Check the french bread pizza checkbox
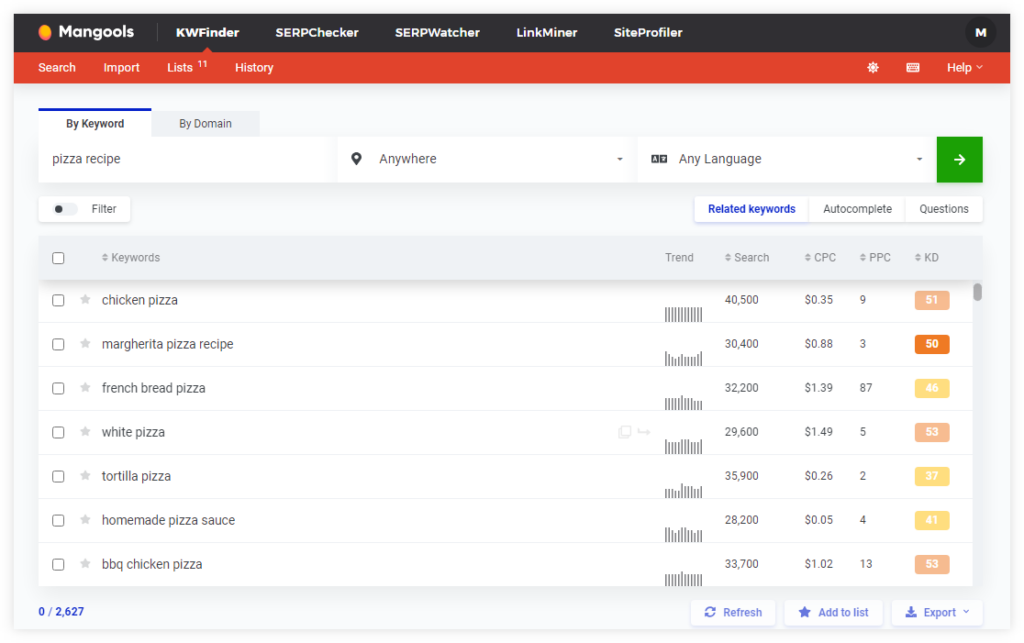The height and width of the screenshot is (643, 1024). tap(58, 388)
